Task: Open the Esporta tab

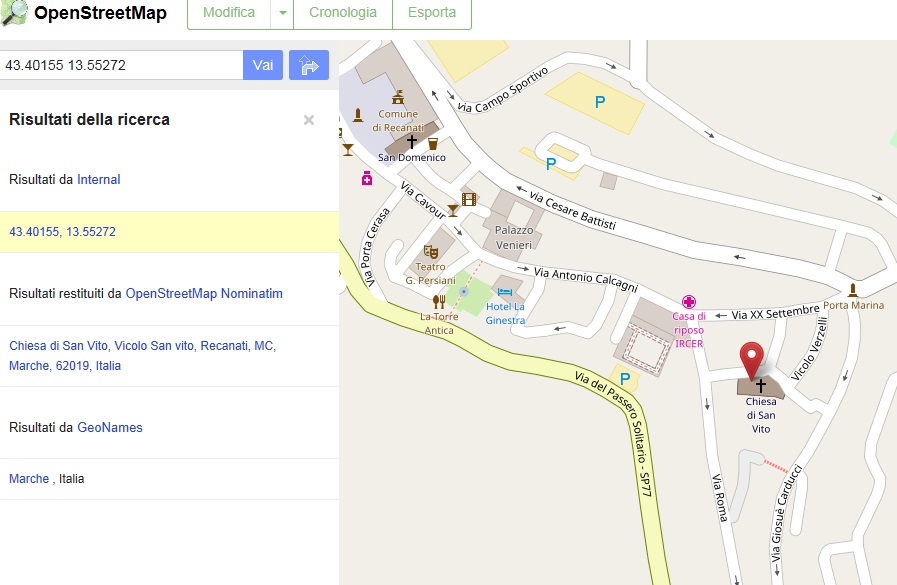Action: 432,13
